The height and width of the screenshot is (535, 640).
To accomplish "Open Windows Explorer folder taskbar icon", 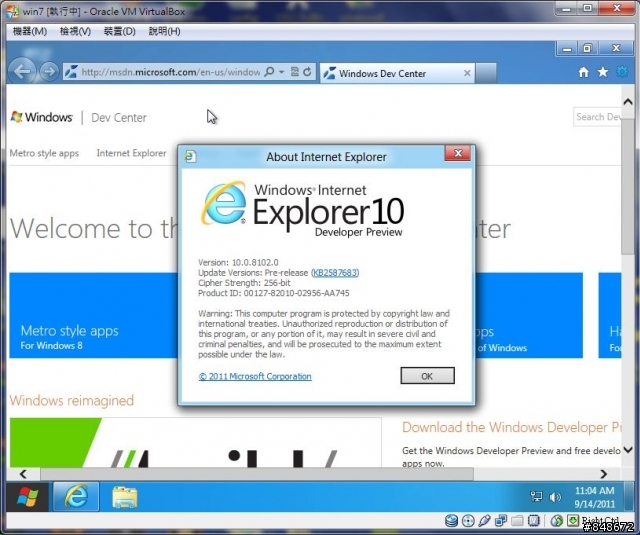I will coord(124,497).
